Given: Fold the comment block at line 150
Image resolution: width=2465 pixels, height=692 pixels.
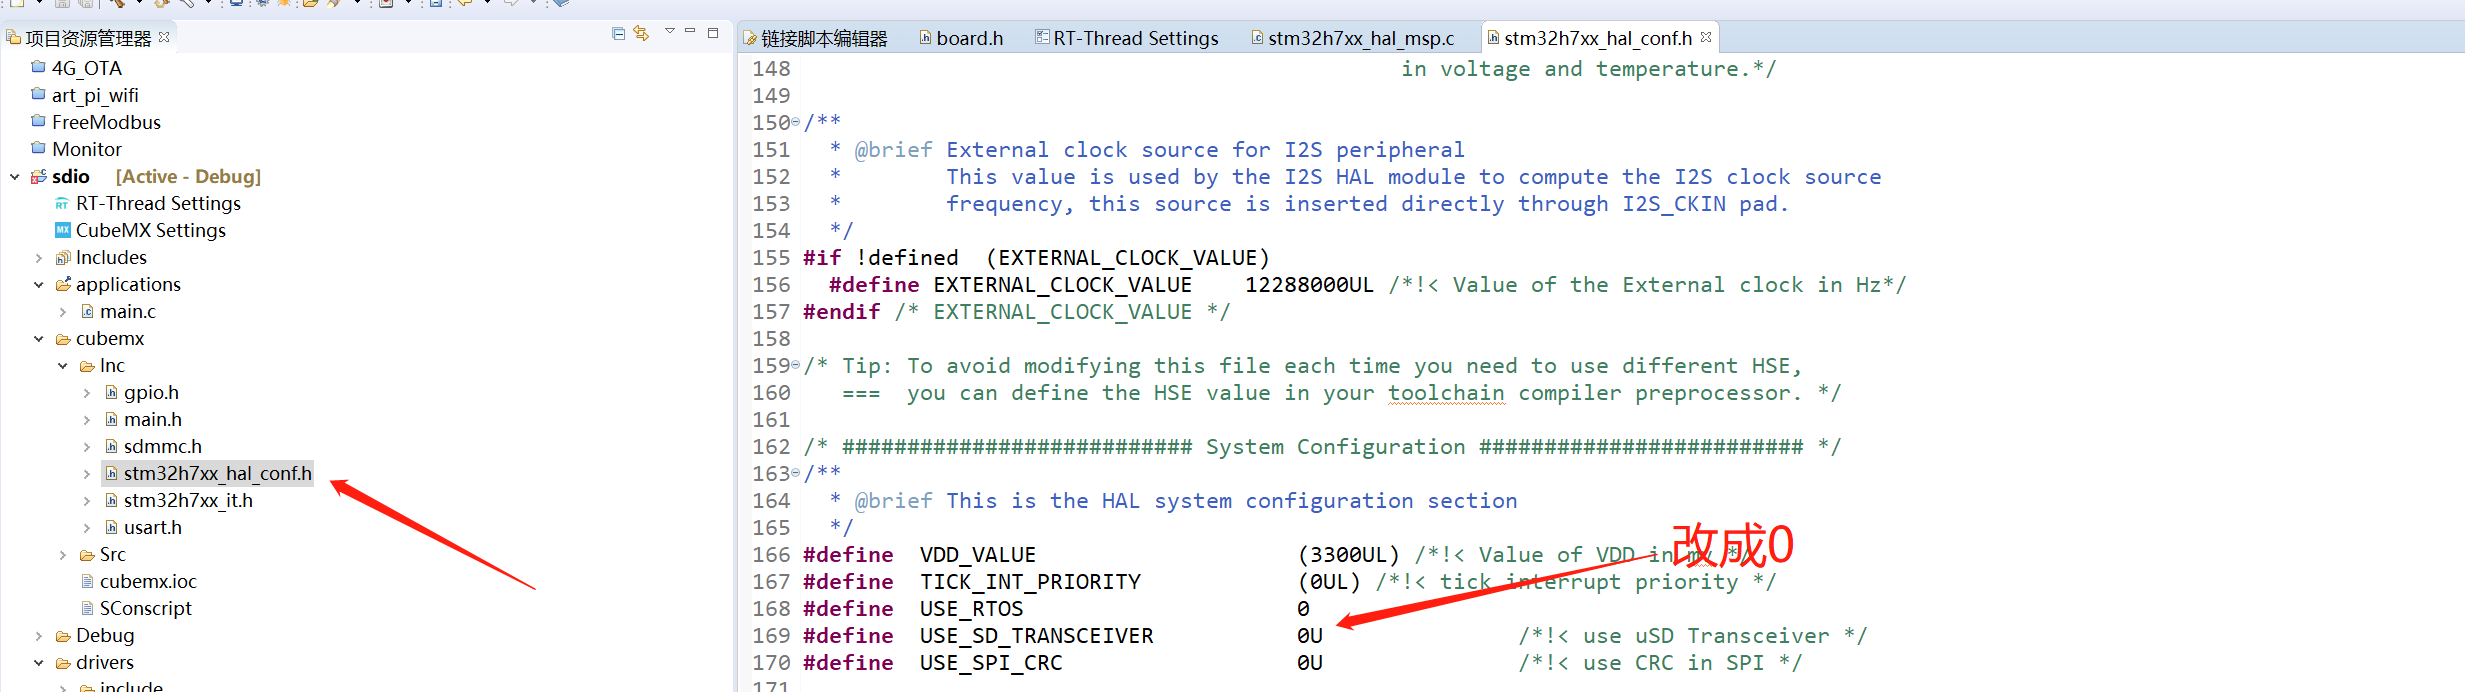Looking at the screenshot, I should (796, 122).
